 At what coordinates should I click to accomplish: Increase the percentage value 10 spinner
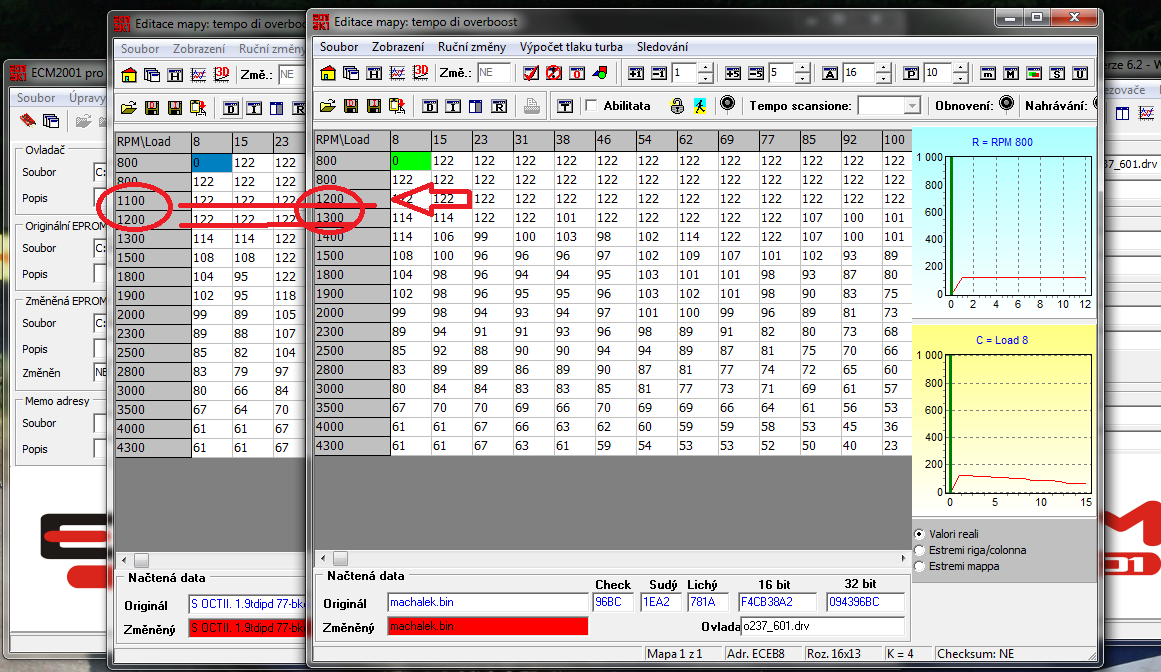[961, 69]
